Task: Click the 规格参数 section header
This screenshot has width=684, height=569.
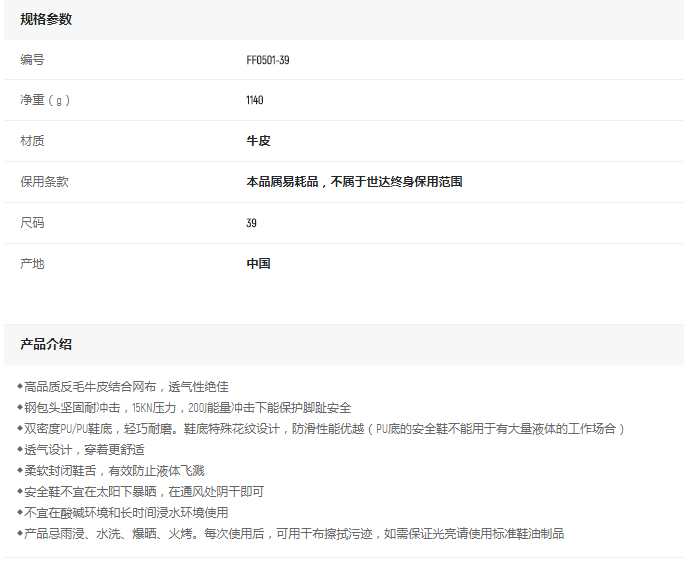Action: pyautogui.click(x=46, y=19)
